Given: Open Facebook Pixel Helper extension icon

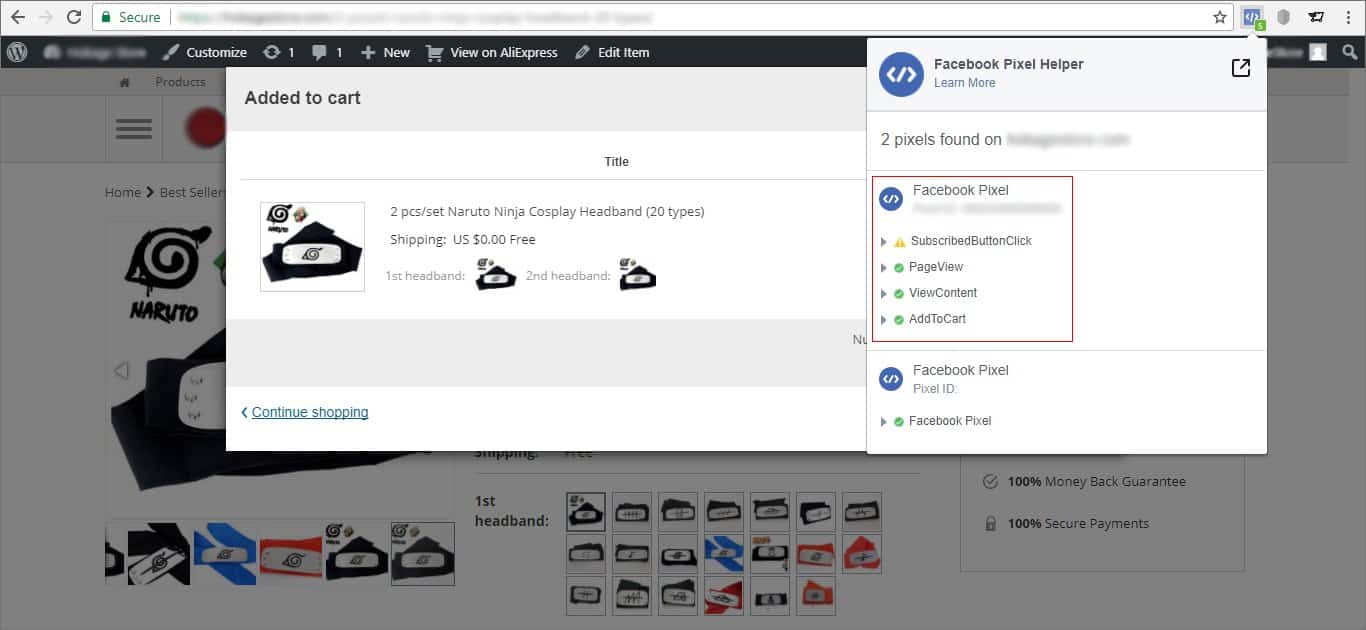Looking at the screenshot, I should 1252,17.
